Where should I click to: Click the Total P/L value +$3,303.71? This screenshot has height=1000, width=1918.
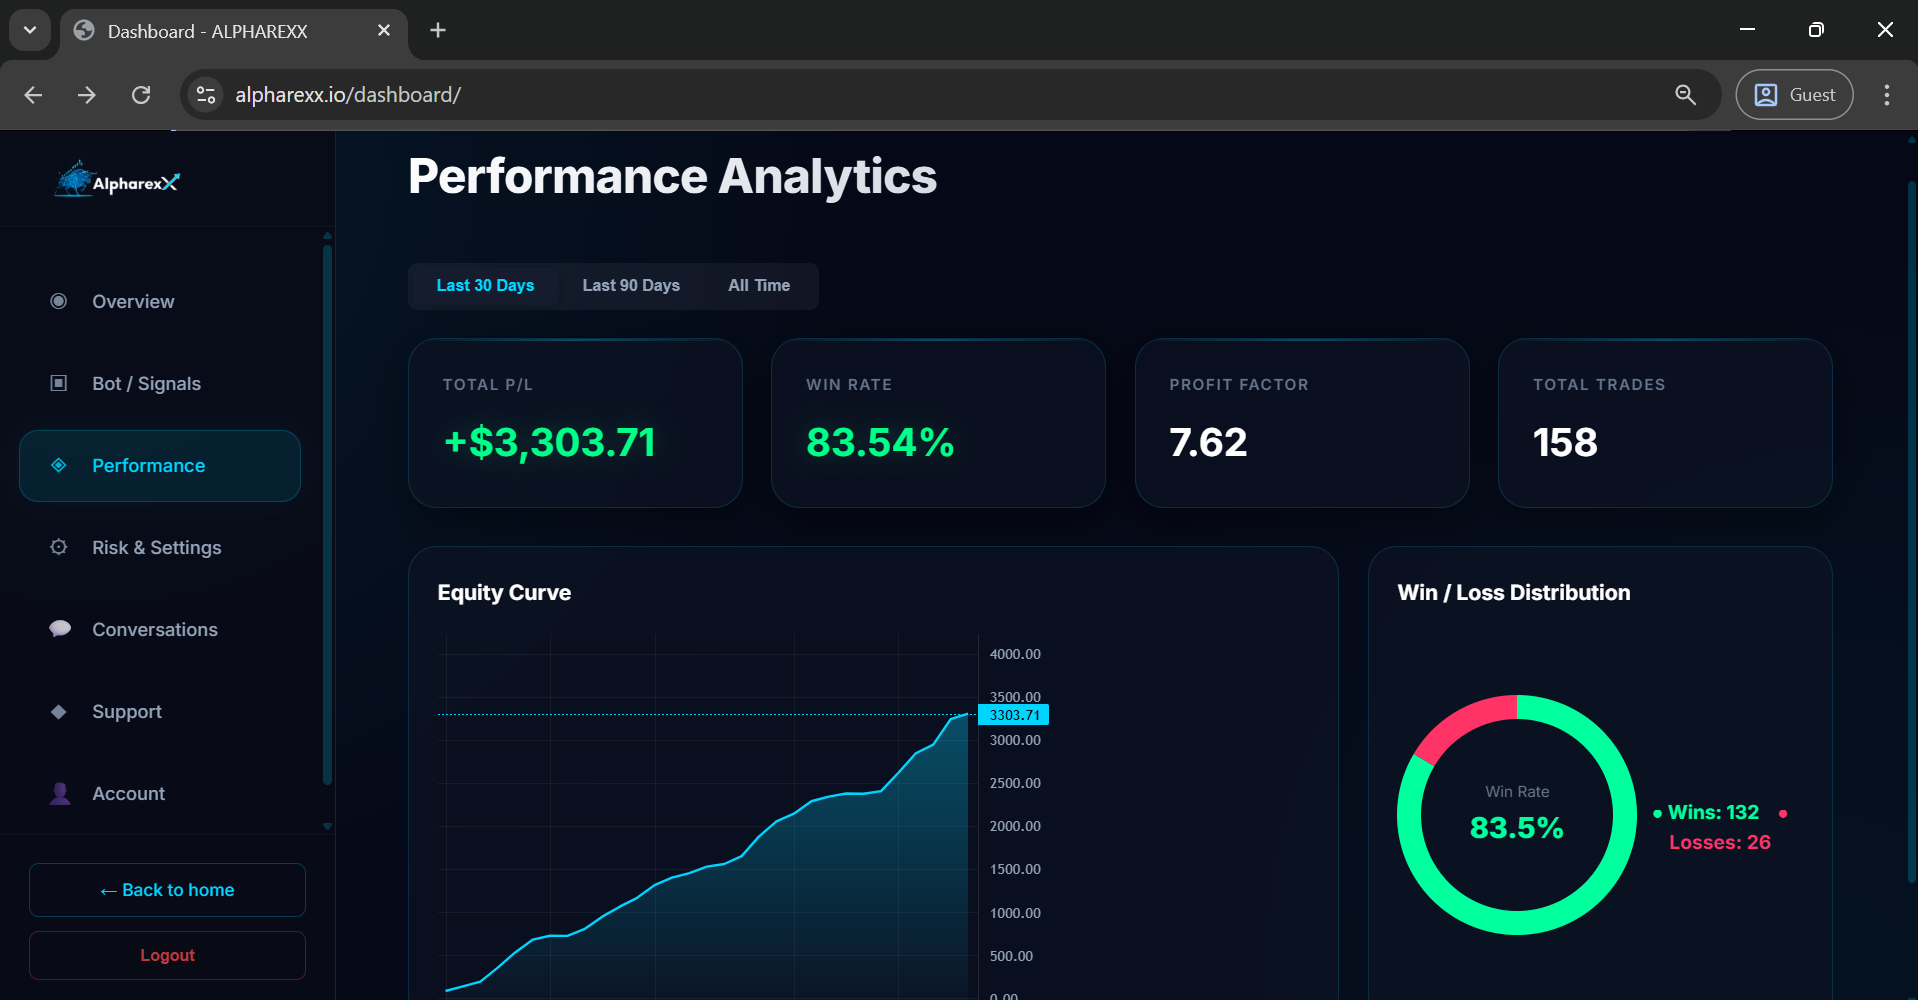(550, 442)
